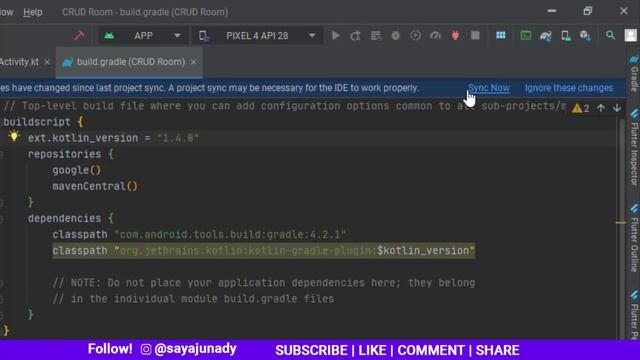Click the warnings indicator showing 2
This screenshot has width=640, height=360.
[581, 108]
